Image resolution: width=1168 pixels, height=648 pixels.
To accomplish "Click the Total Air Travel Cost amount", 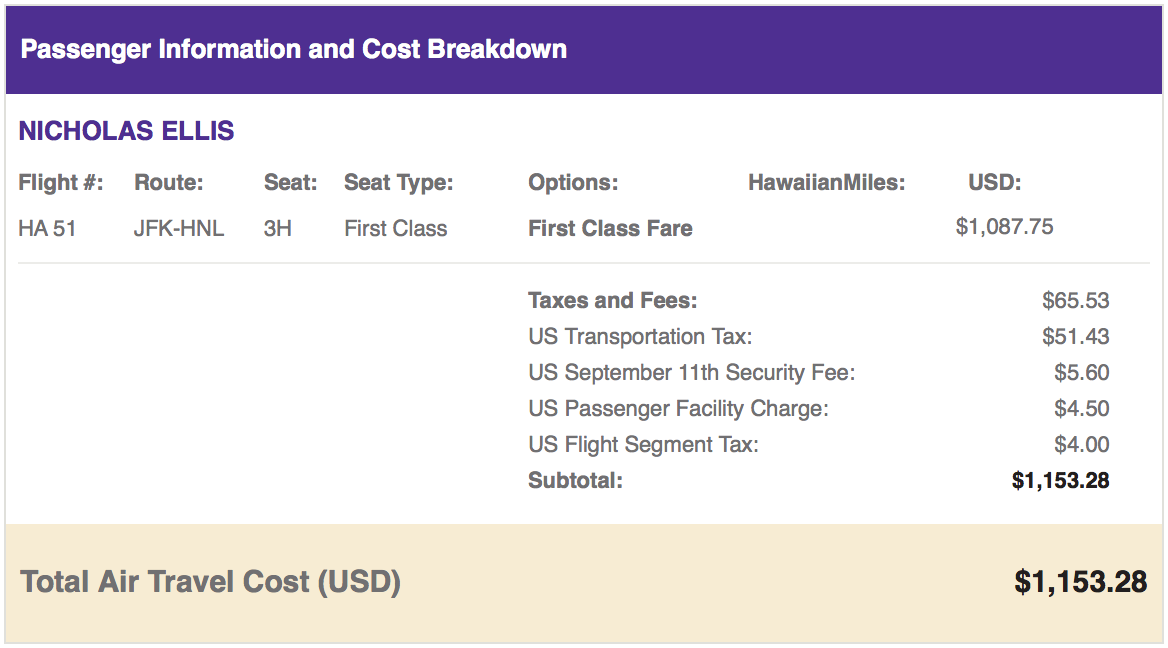I will pos(1080,582).
